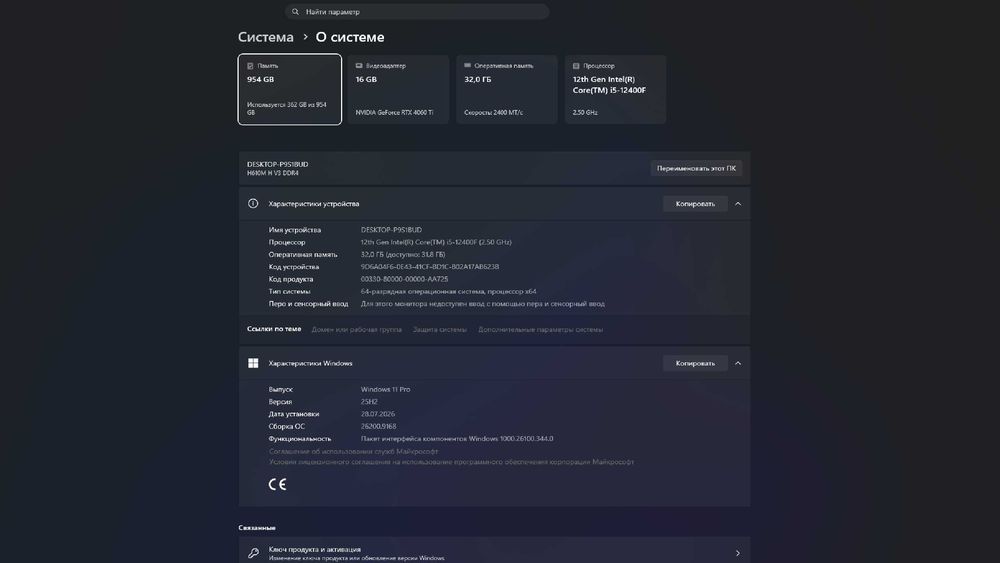Open 'Домен или рабочая группа' link
1000x563 pixels.
click(x=357, y=330)
